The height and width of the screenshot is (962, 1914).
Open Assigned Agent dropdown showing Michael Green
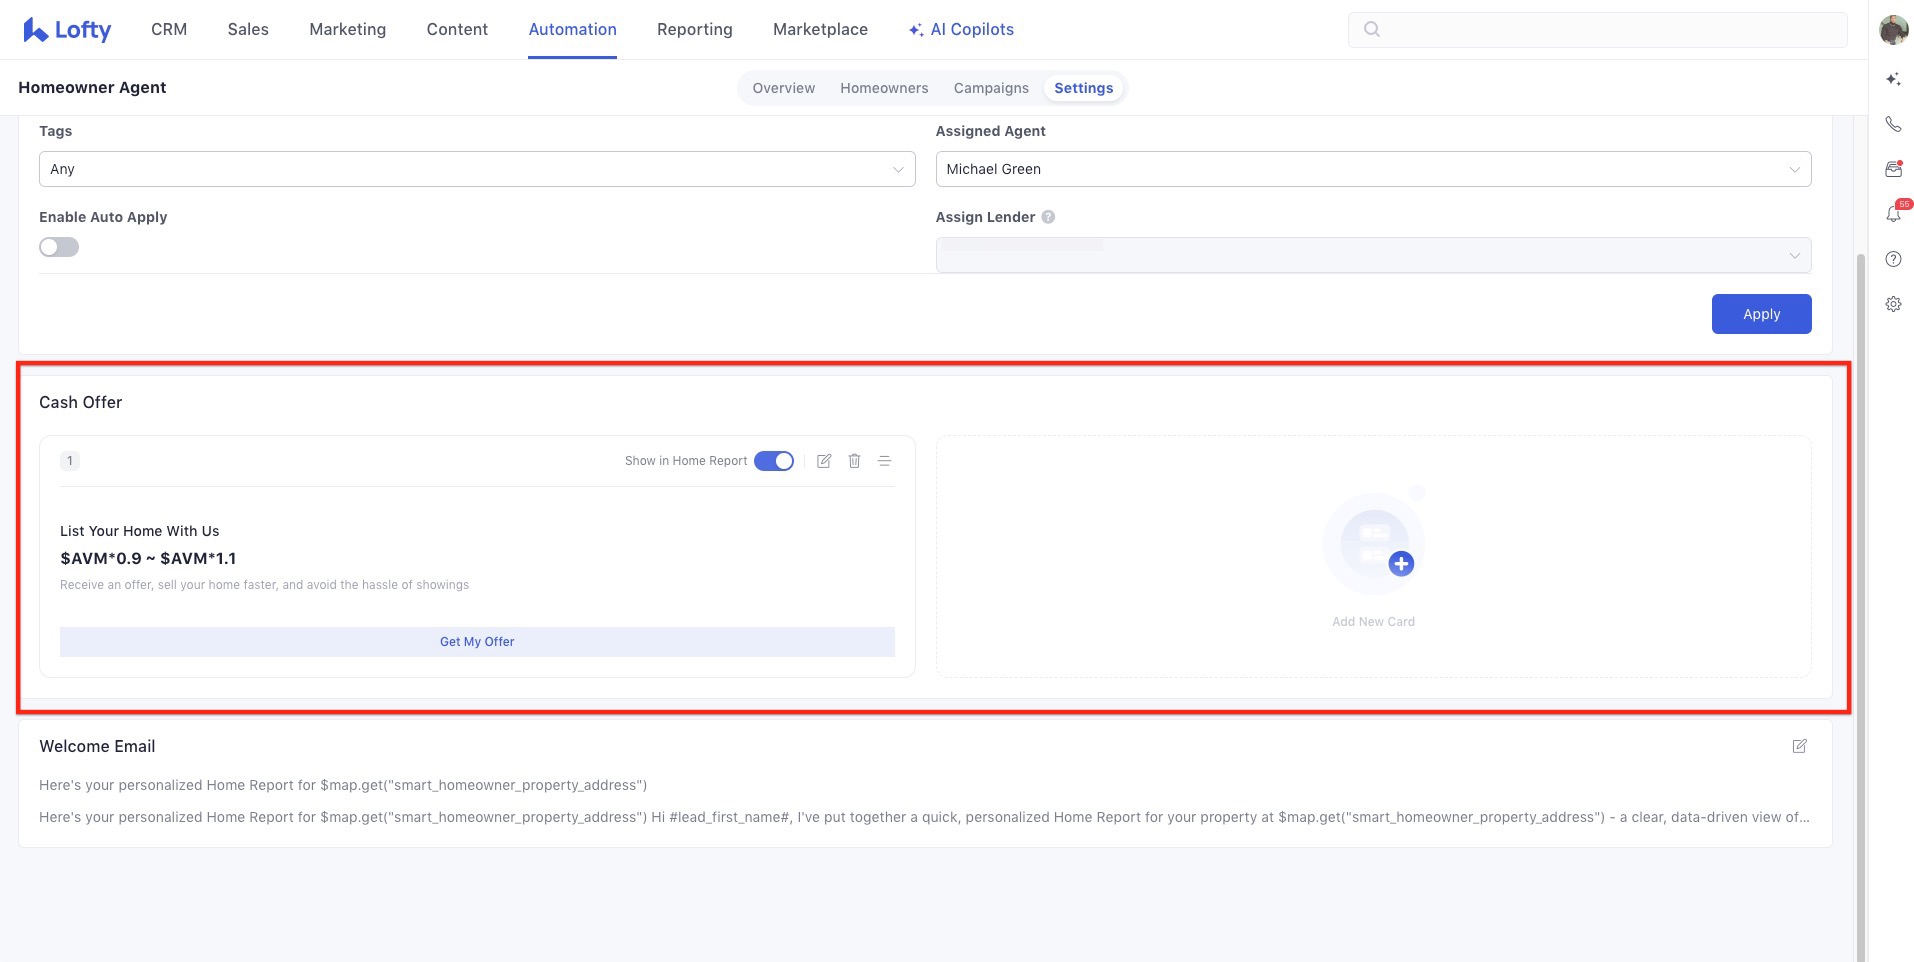coord(1372,169)
